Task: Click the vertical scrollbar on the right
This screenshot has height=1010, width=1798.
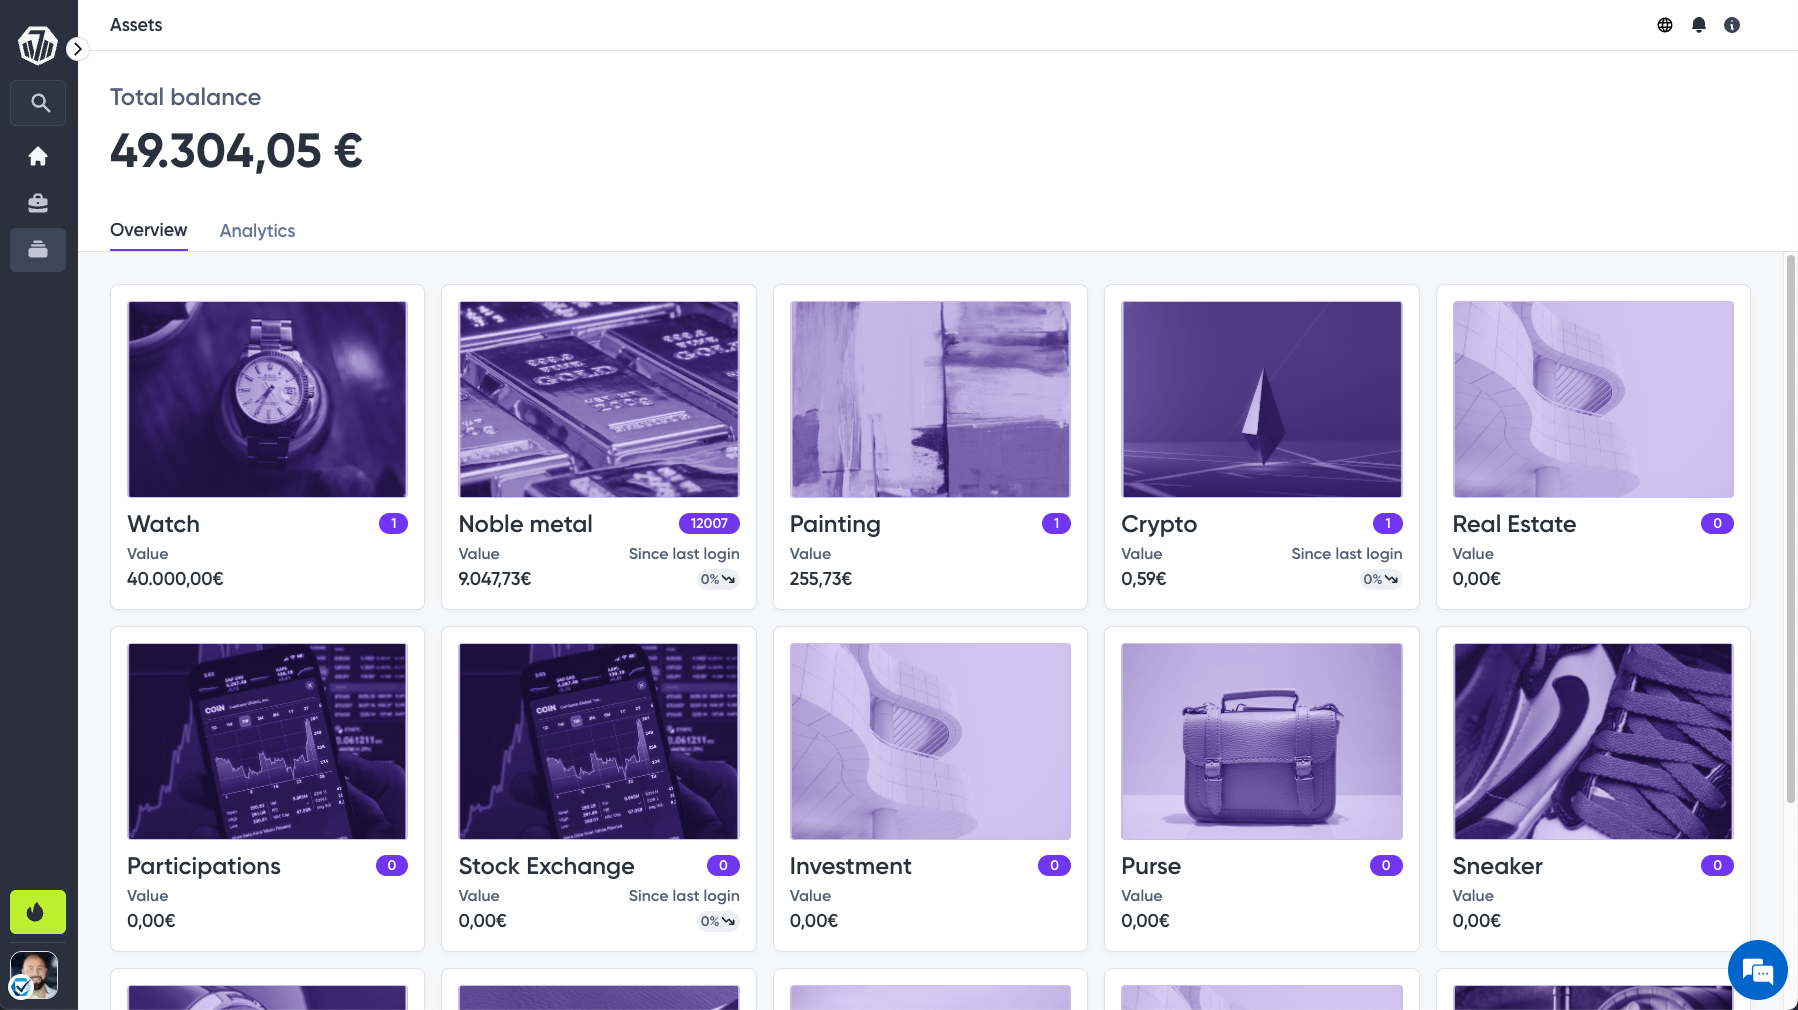Action: [1791, 528]
